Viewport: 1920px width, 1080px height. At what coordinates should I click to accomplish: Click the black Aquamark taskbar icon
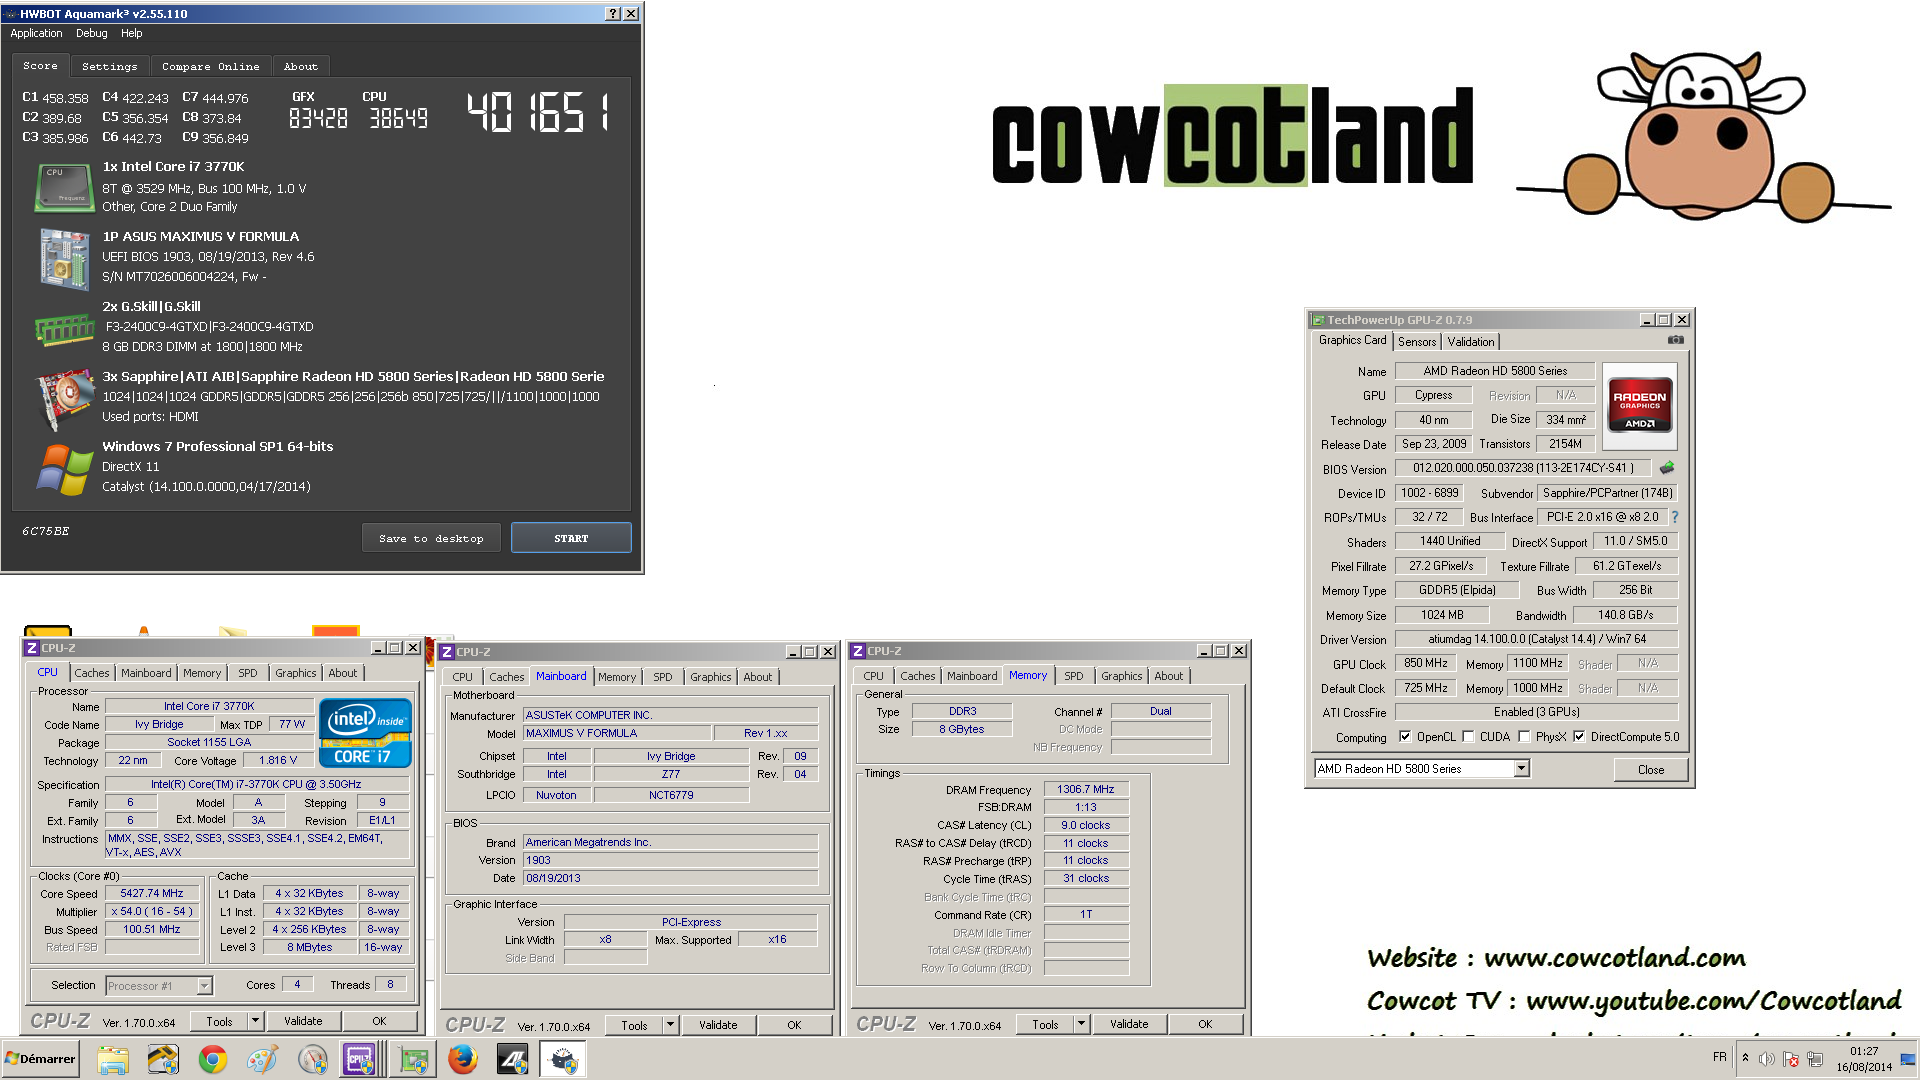coord(512,1059)
